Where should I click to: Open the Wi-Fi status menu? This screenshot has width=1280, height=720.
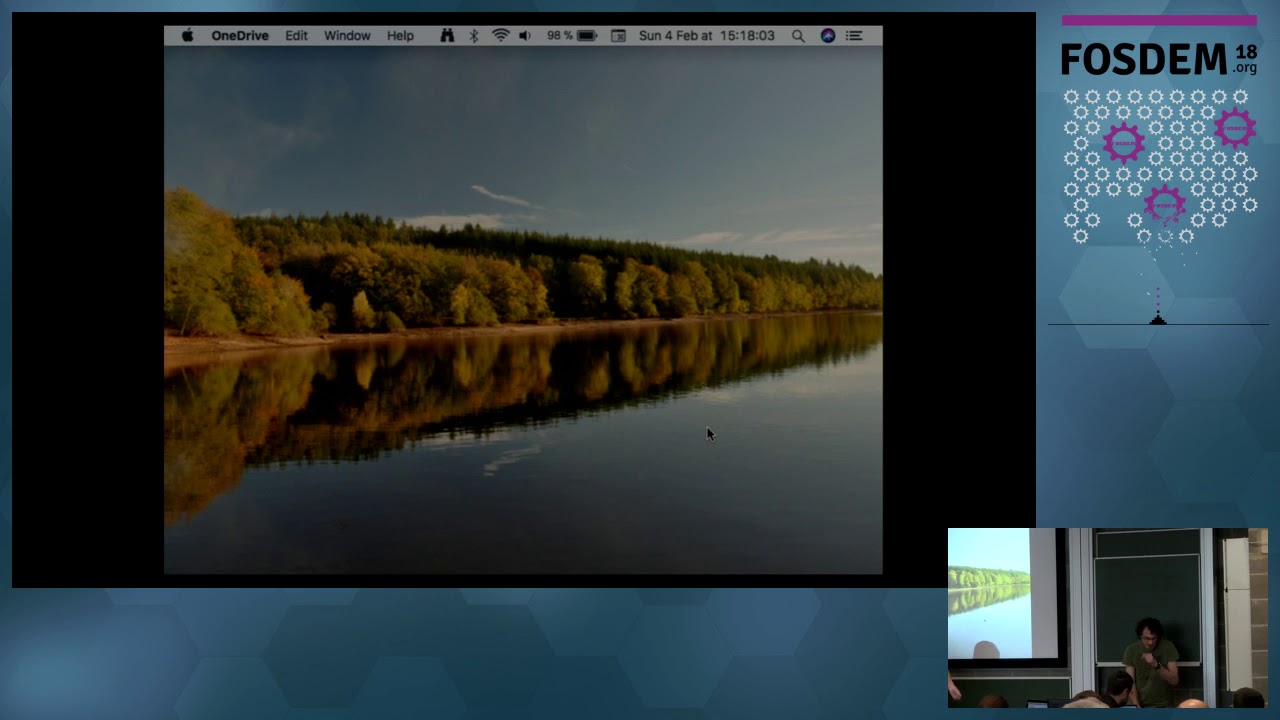pyautogui.click(x=501, y=35)
